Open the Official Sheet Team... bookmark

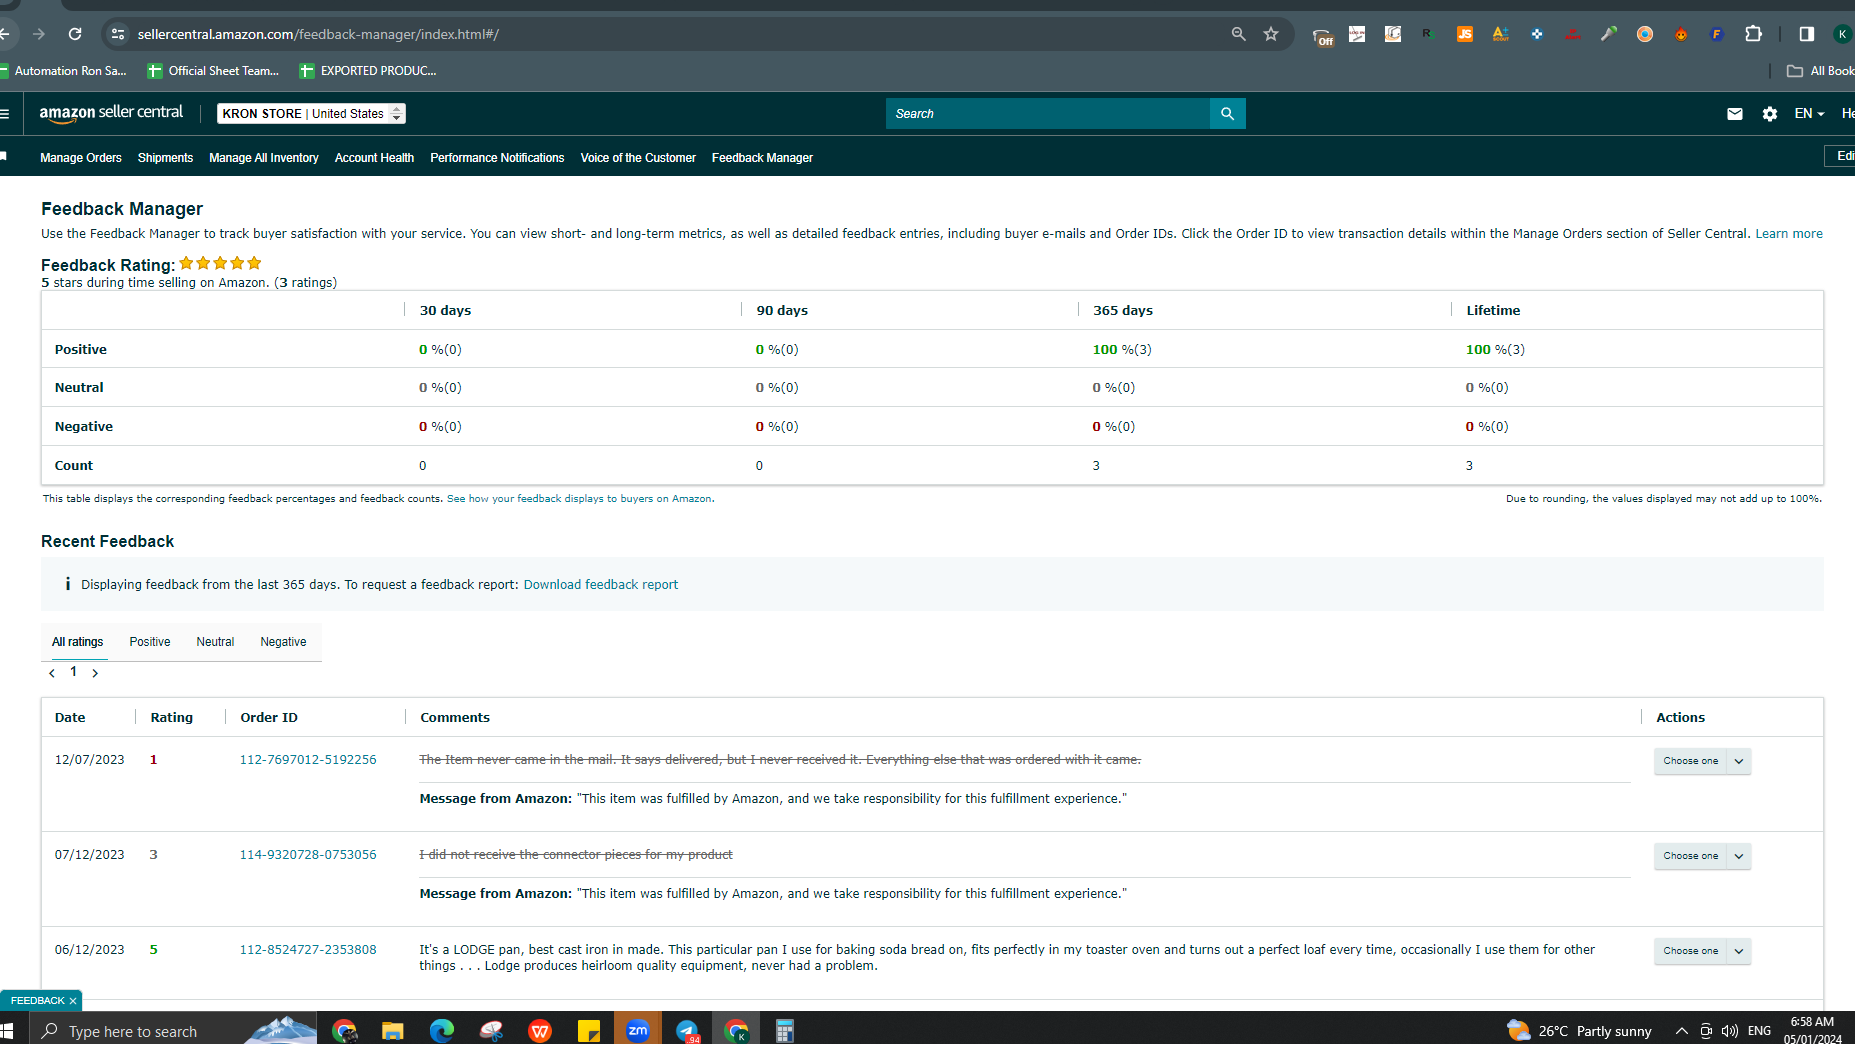(x=213, y=71)
